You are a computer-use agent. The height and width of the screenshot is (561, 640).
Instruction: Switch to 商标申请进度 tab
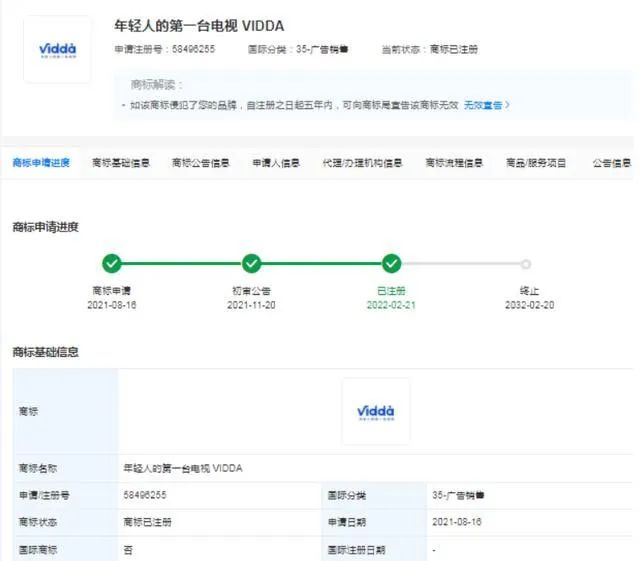coord(41,163)
